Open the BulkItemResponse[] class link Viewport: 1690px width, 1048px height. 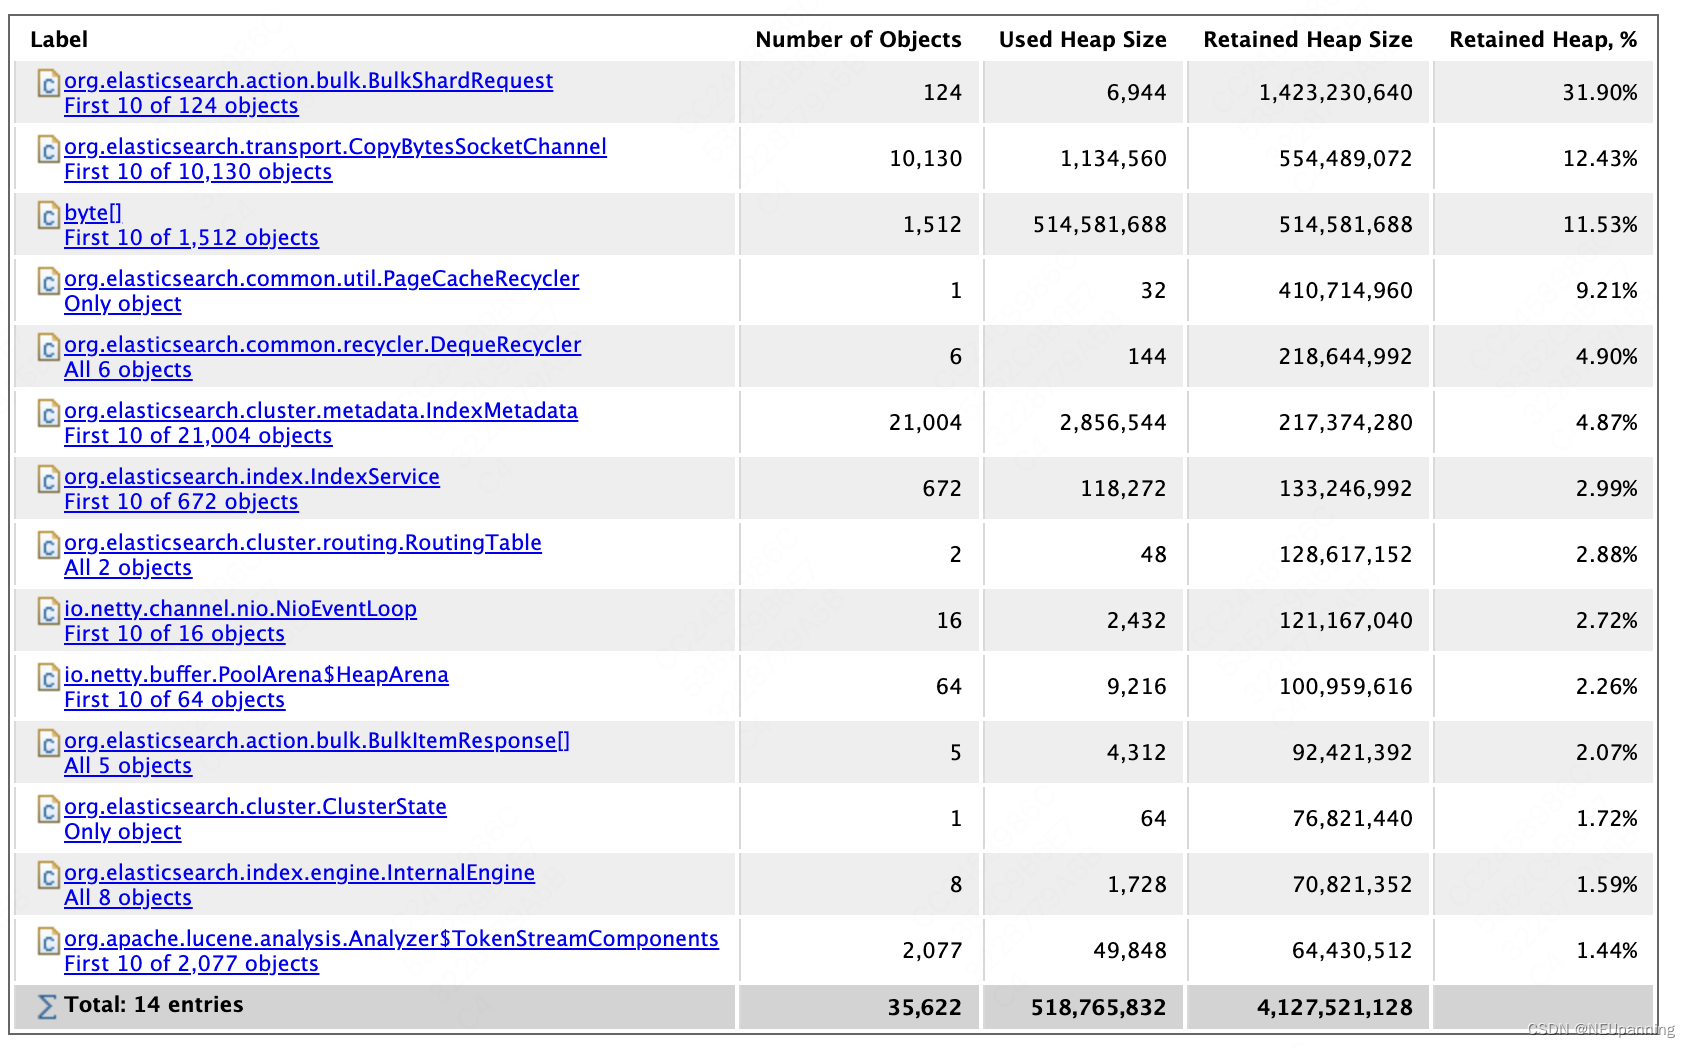click(317, 741)
